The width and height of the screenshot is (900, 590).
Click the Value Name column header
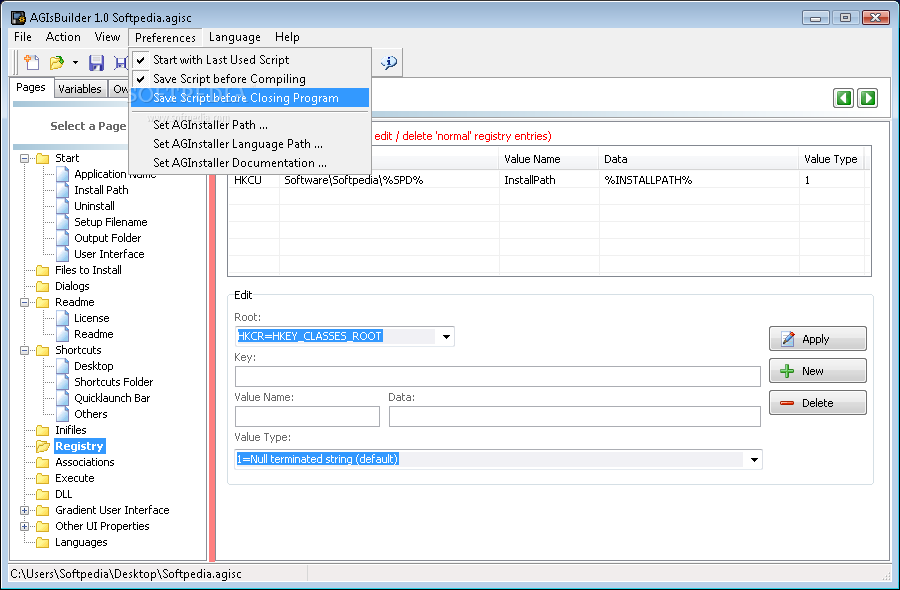coord(549,160)
